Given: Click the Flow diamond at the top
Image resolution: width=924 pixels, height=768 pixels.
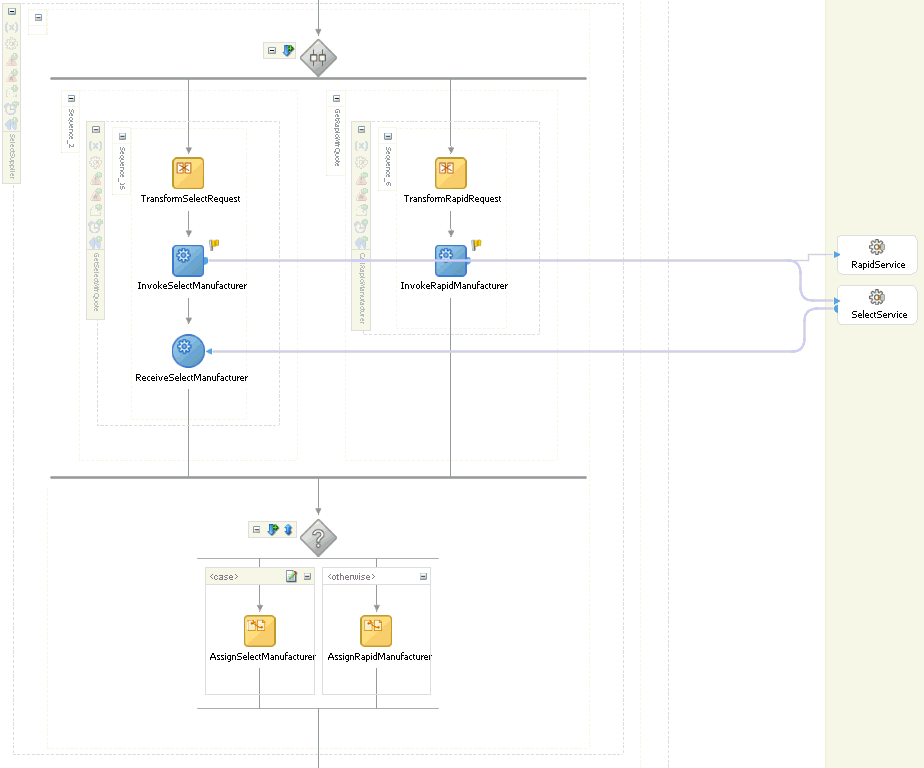Looking at the screenshot, I should 318,57.
